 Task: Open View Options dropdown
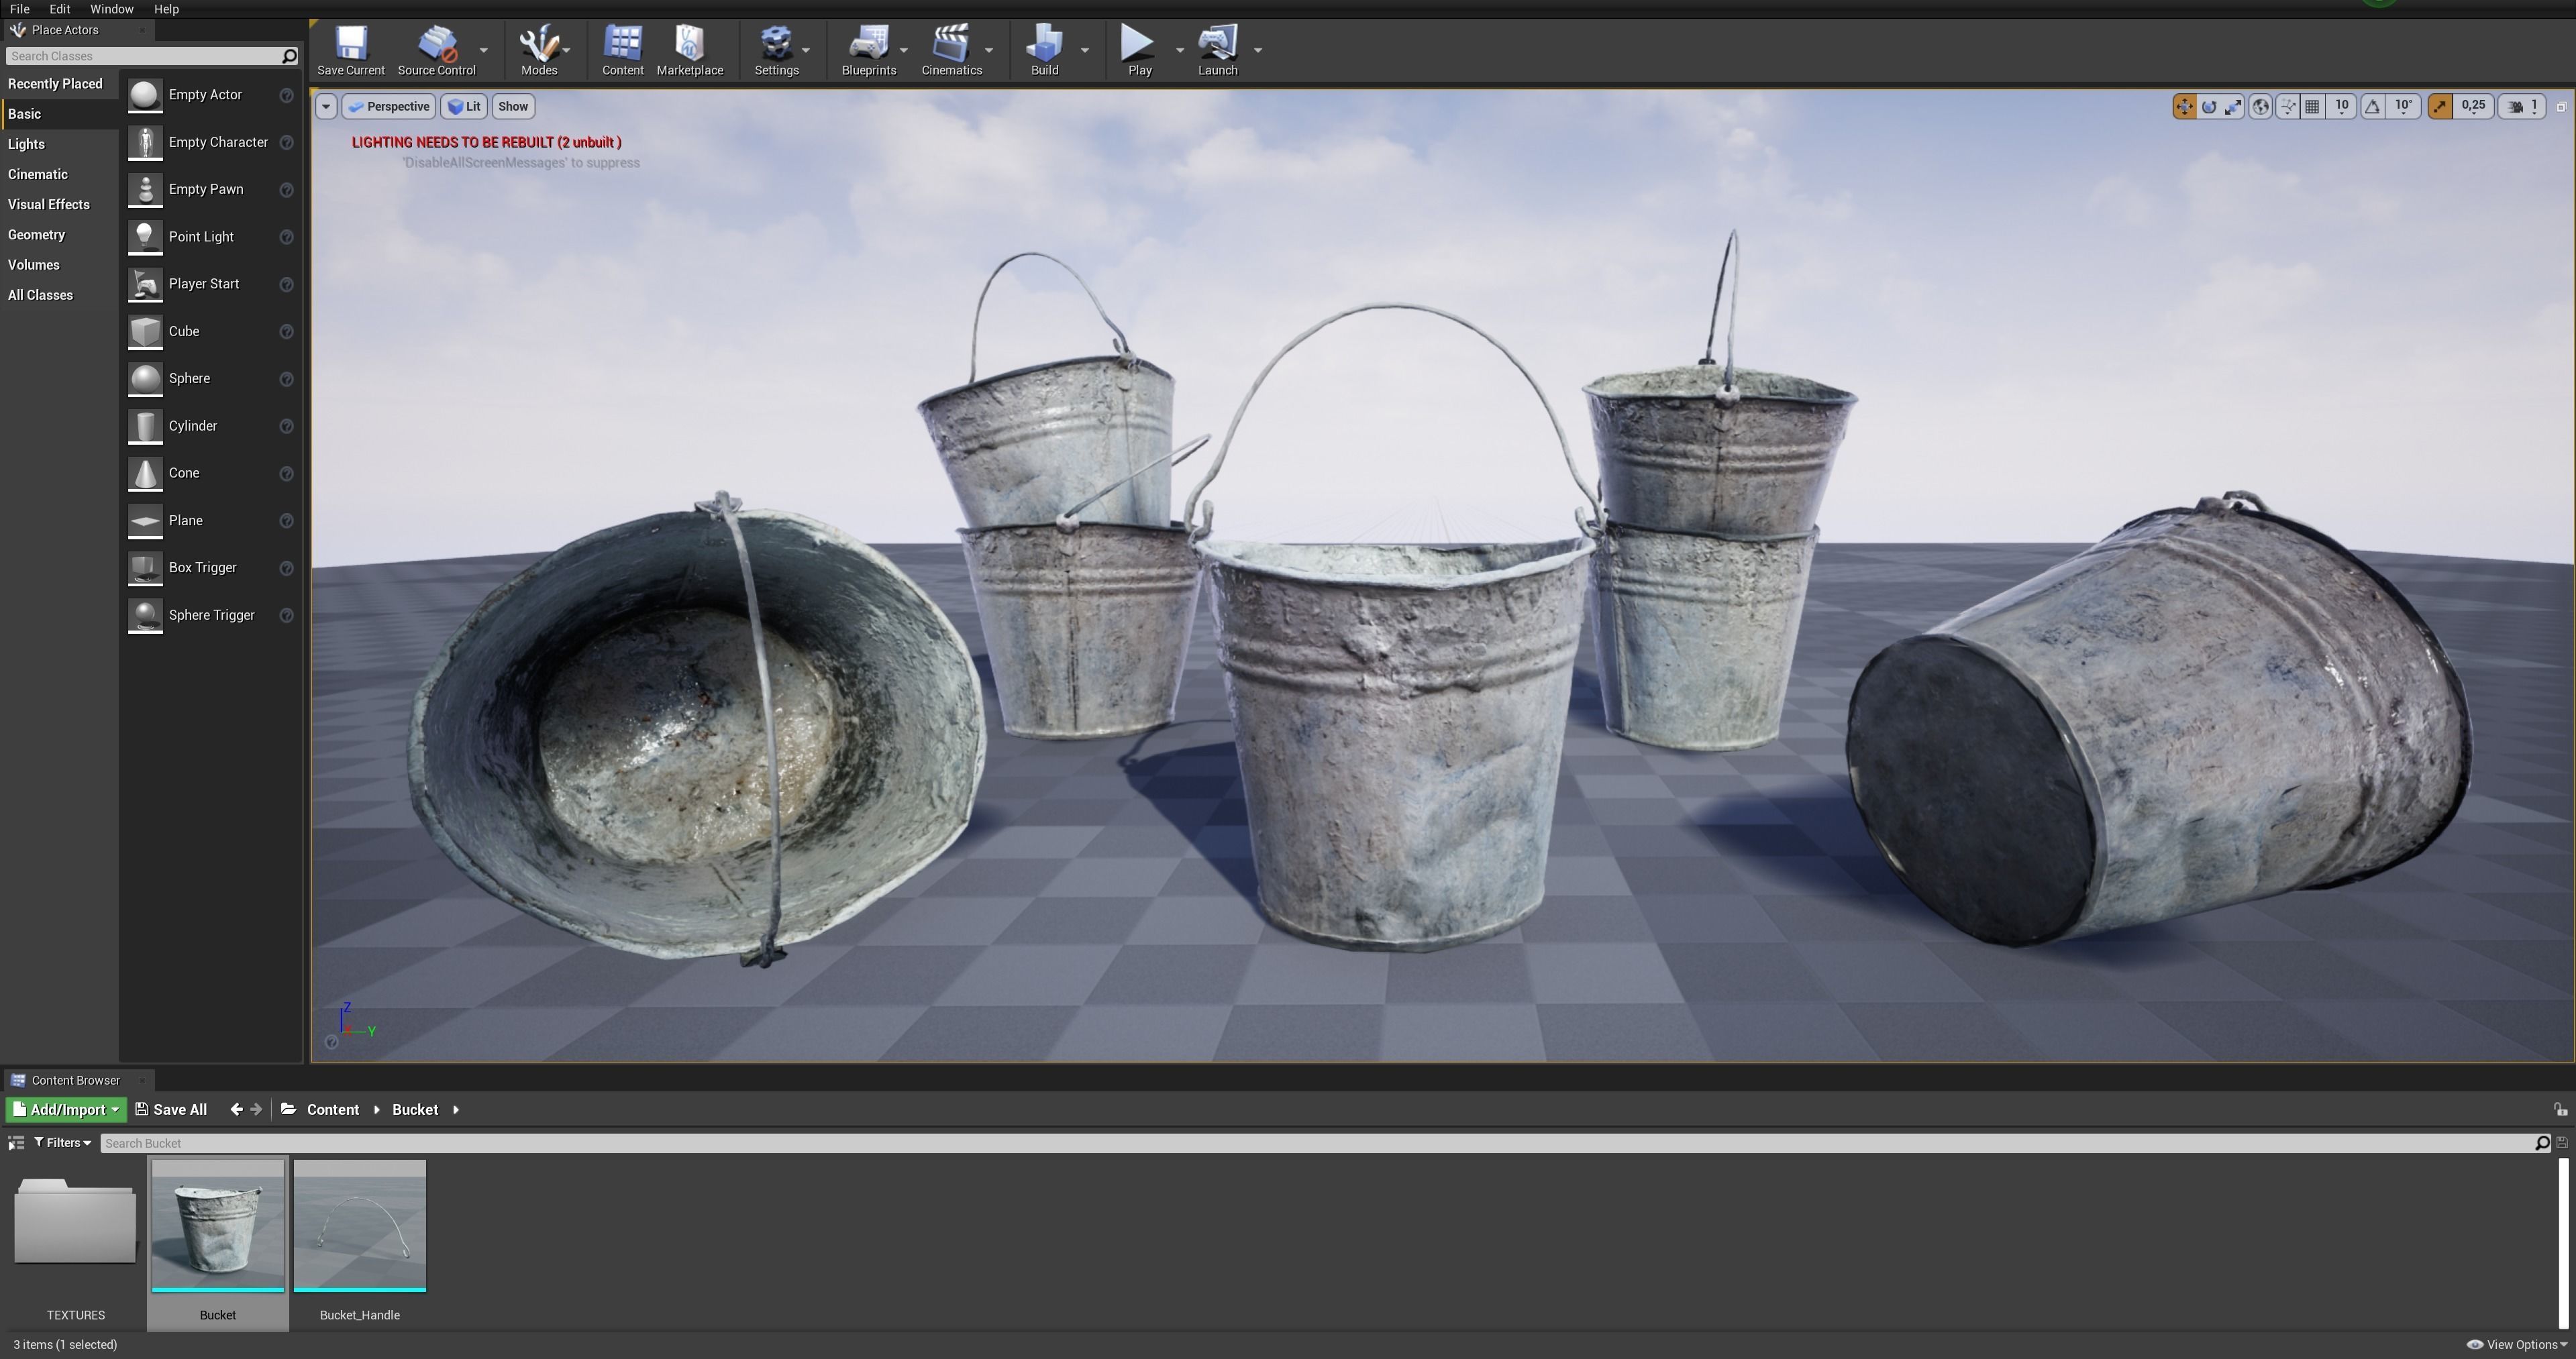click(x=2517, y=1345)
